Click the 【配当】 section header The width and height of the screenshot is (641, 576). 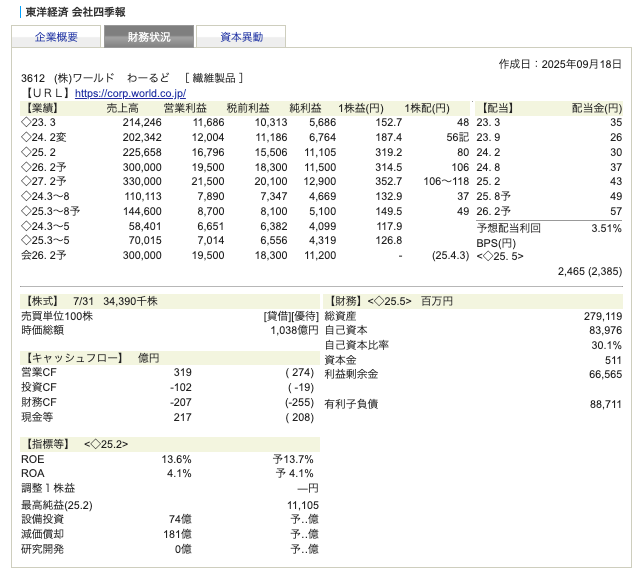click(x=499, y=107)
